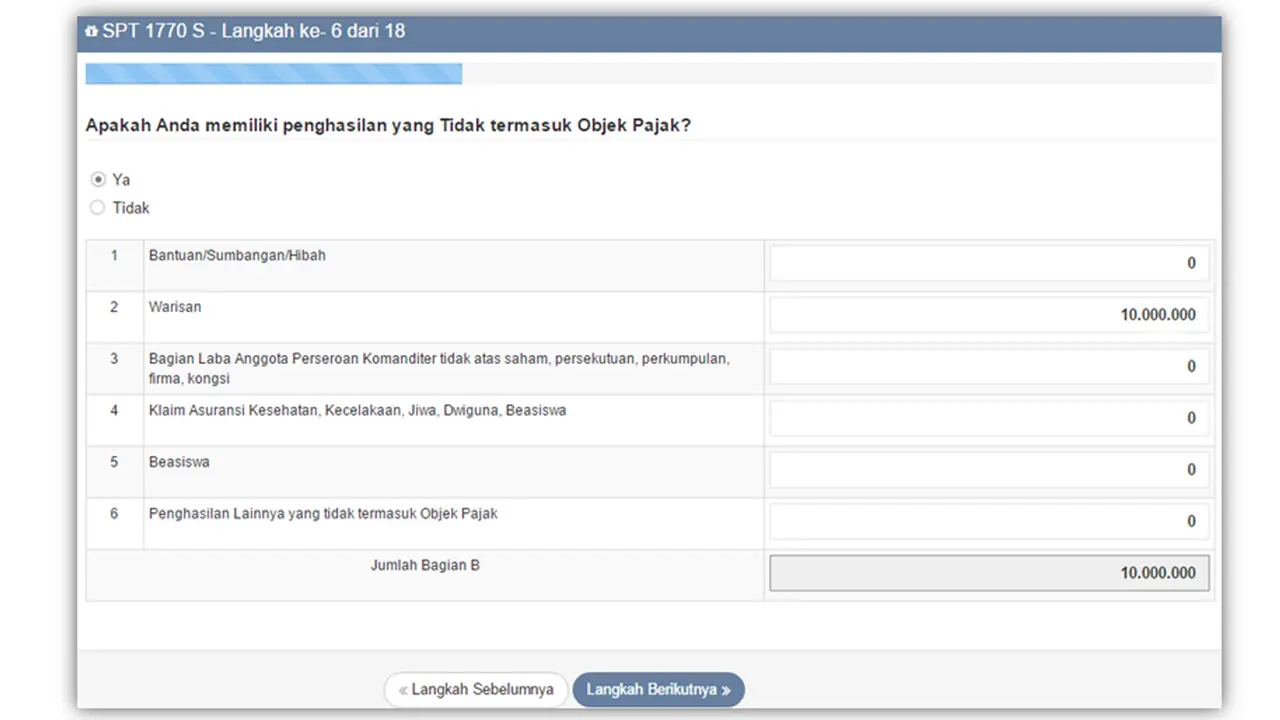The image size is (1280, 720).
Task: Click the "Penghasilan Lainnya" row label text
Action: pos(323,514)
